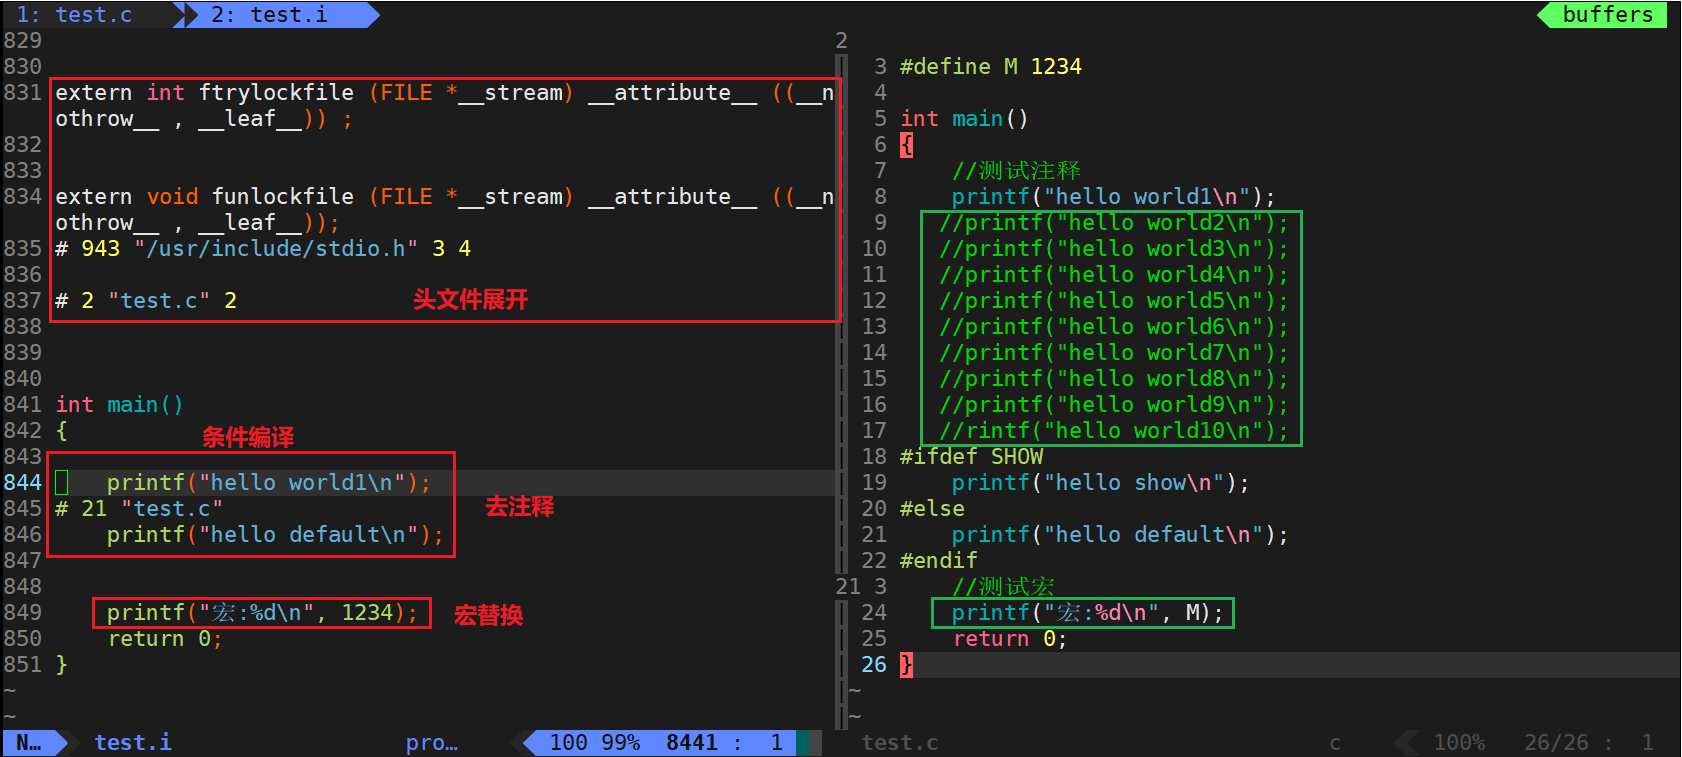Click the '#ifdef SHOW' directive
The height and width of the screenshot is (757, 1682).
tap(971, 457)
